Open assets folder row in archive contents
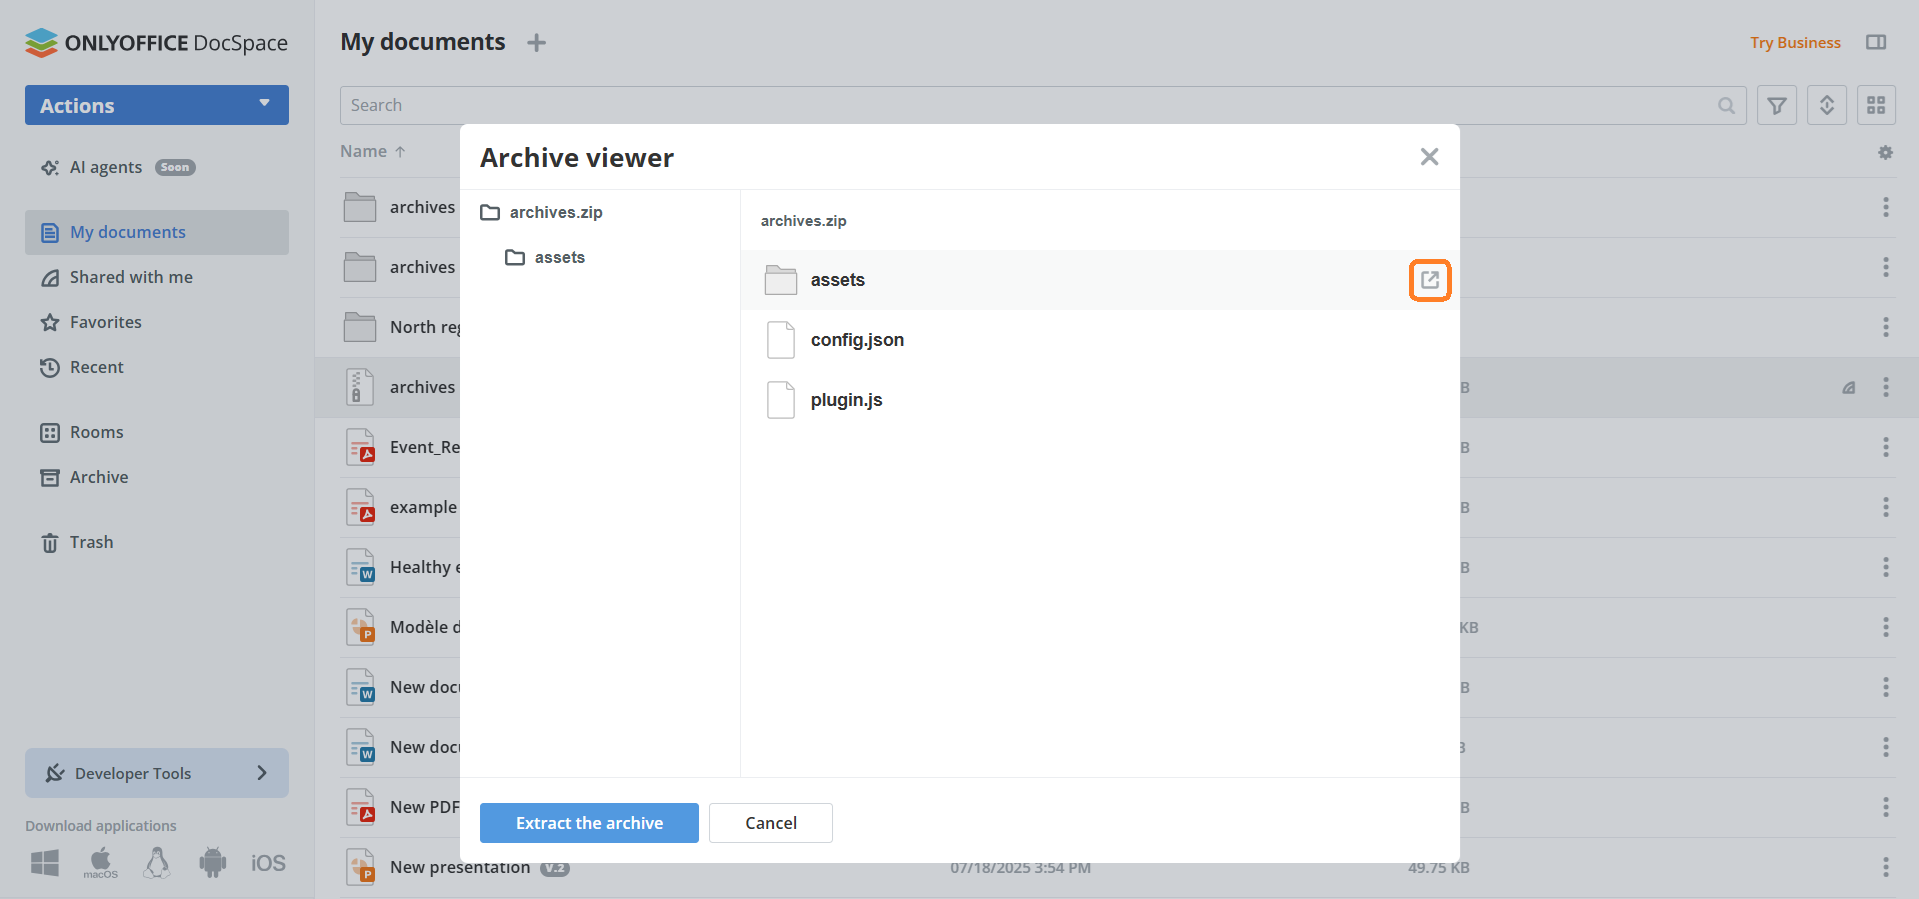 tap(1100, 280)
